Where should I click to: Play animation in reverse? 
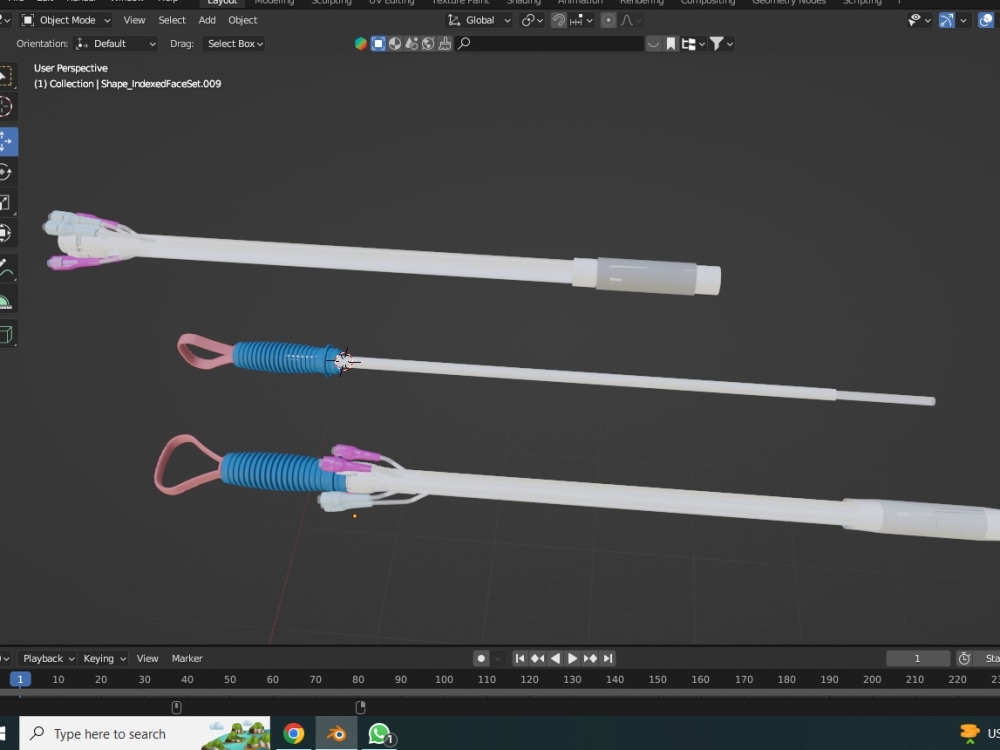coord(555,658)
